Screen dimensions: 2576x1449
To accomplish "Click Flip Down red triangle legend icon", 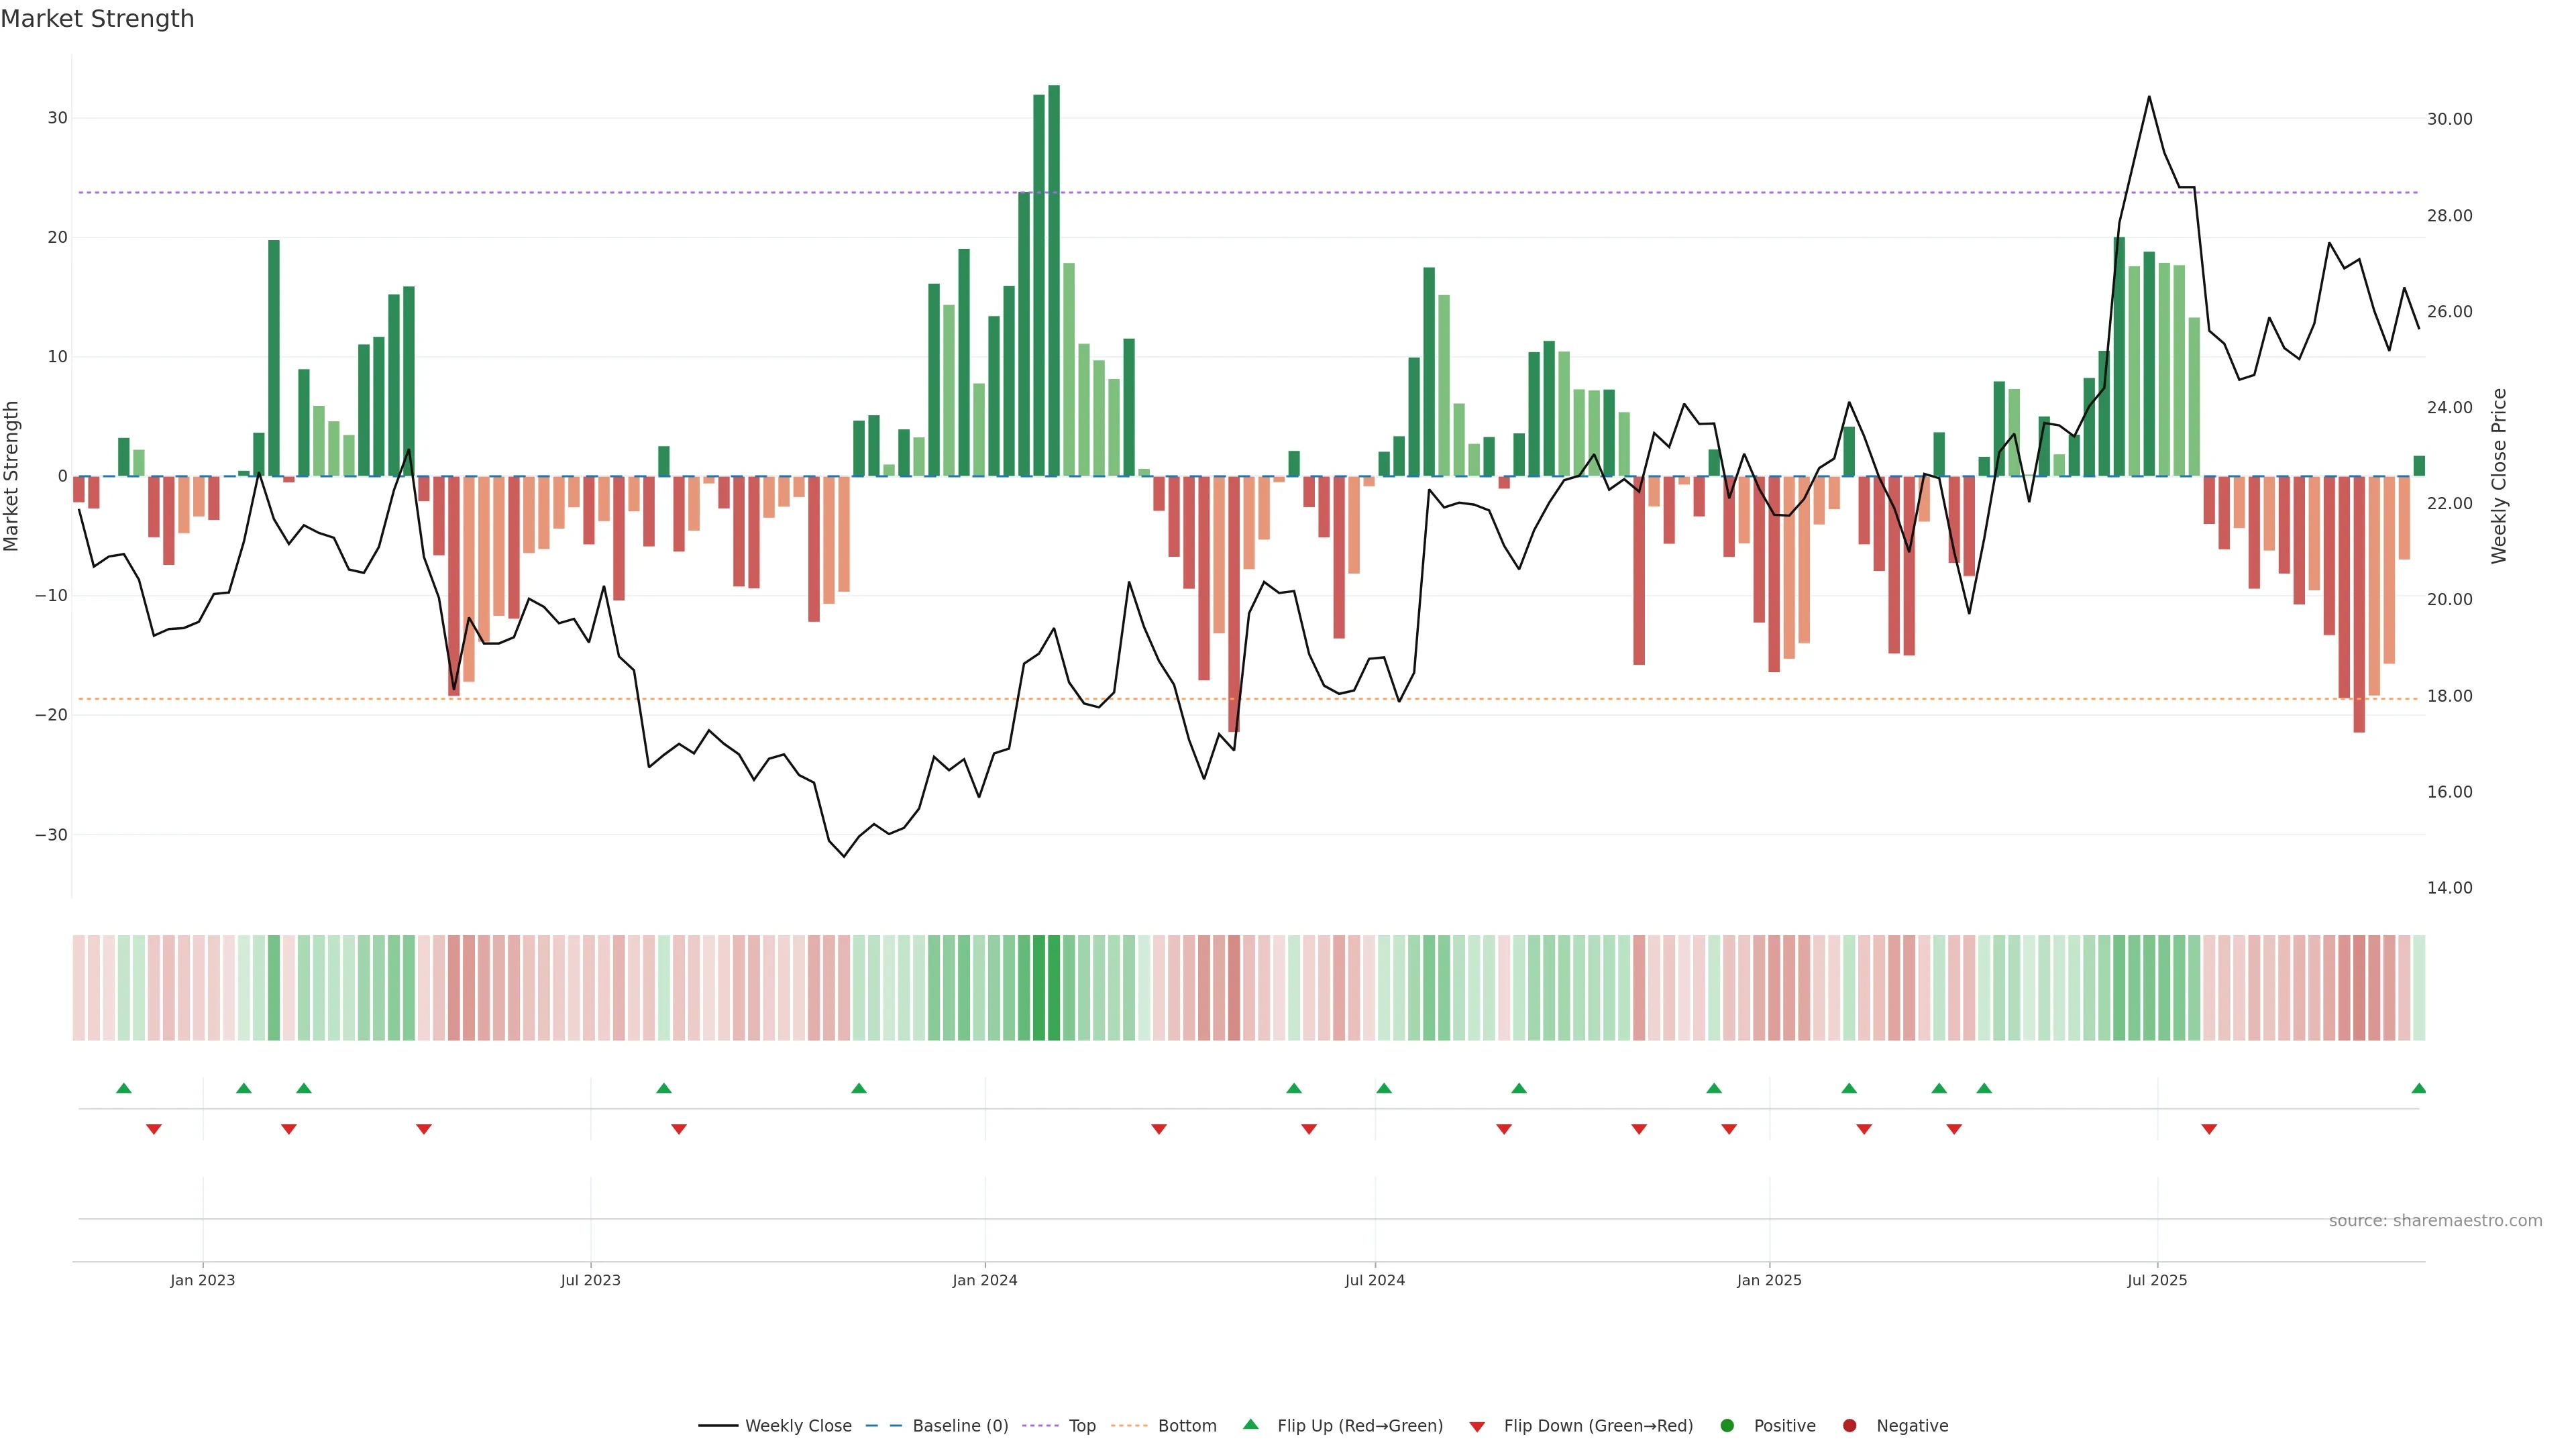I will click(x=1477, y=1427).
